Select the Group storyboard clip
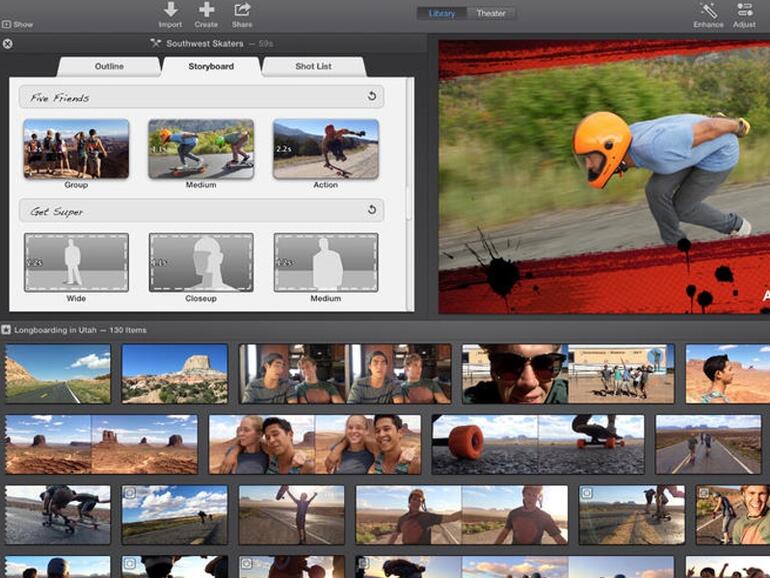The image size is (770, 578). coord(76,149)
